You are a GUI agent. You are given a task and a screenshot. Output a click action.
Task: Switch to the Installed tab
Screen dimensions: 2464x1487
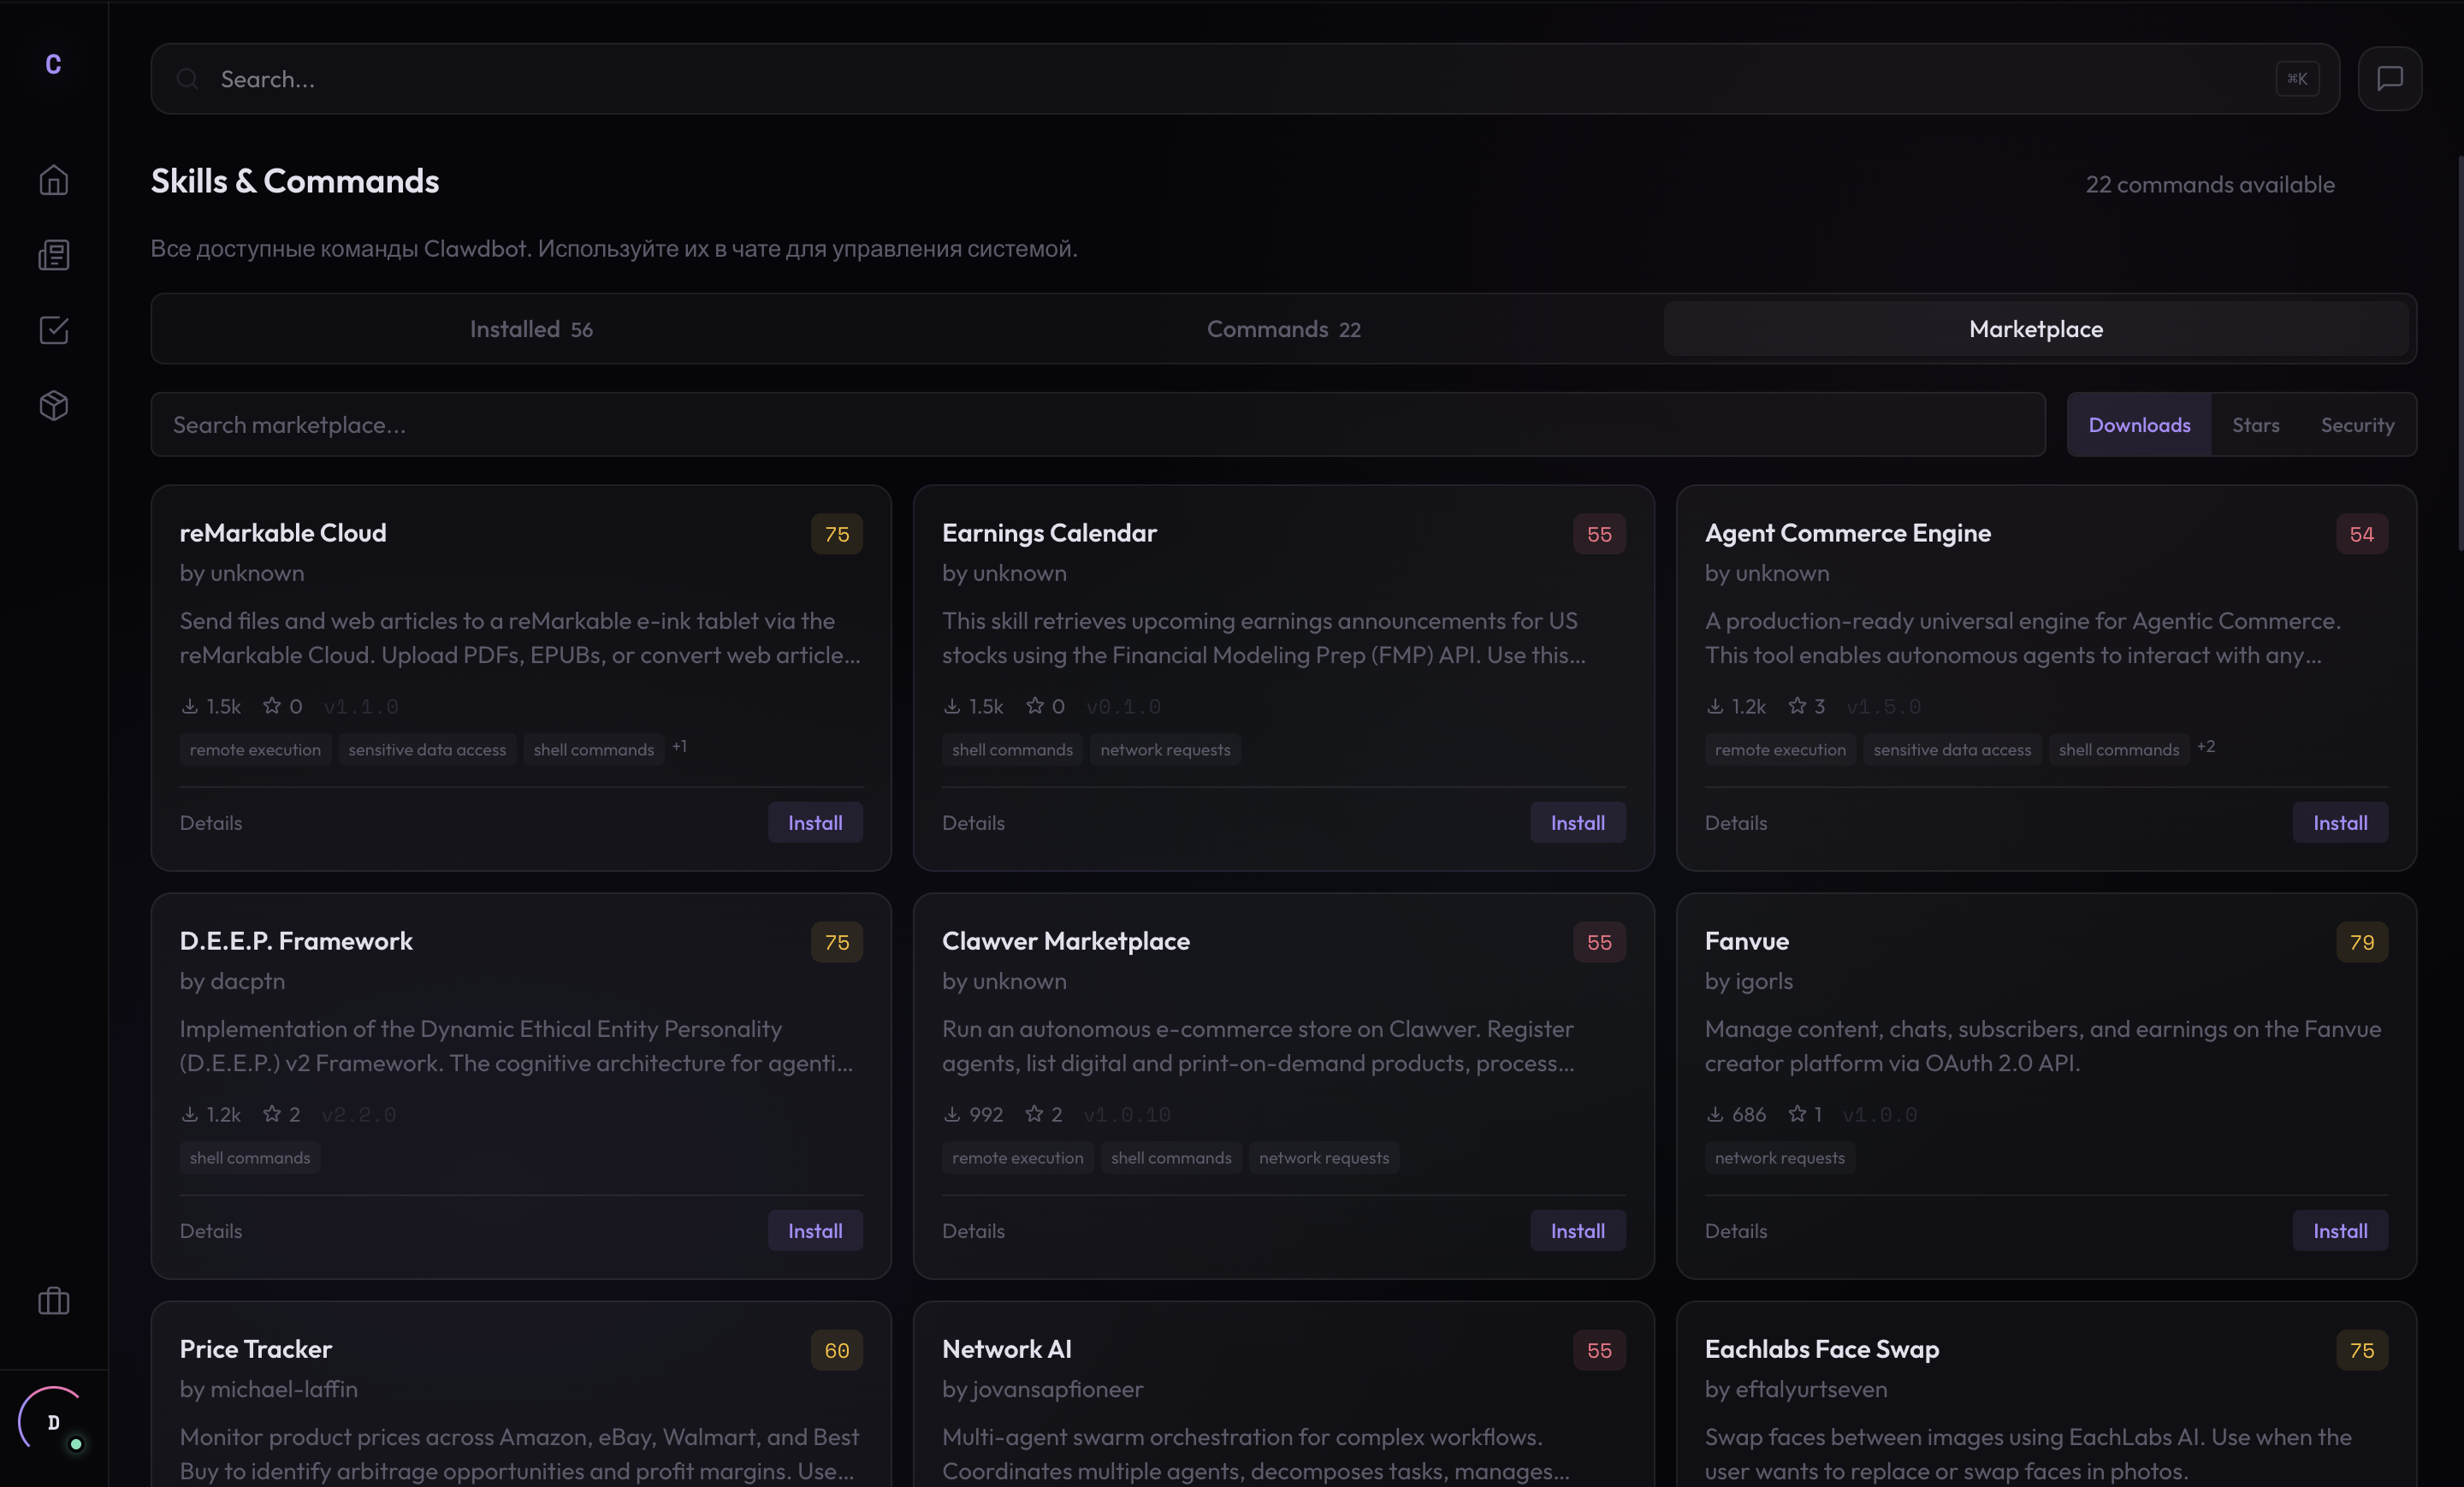[531, 329]
